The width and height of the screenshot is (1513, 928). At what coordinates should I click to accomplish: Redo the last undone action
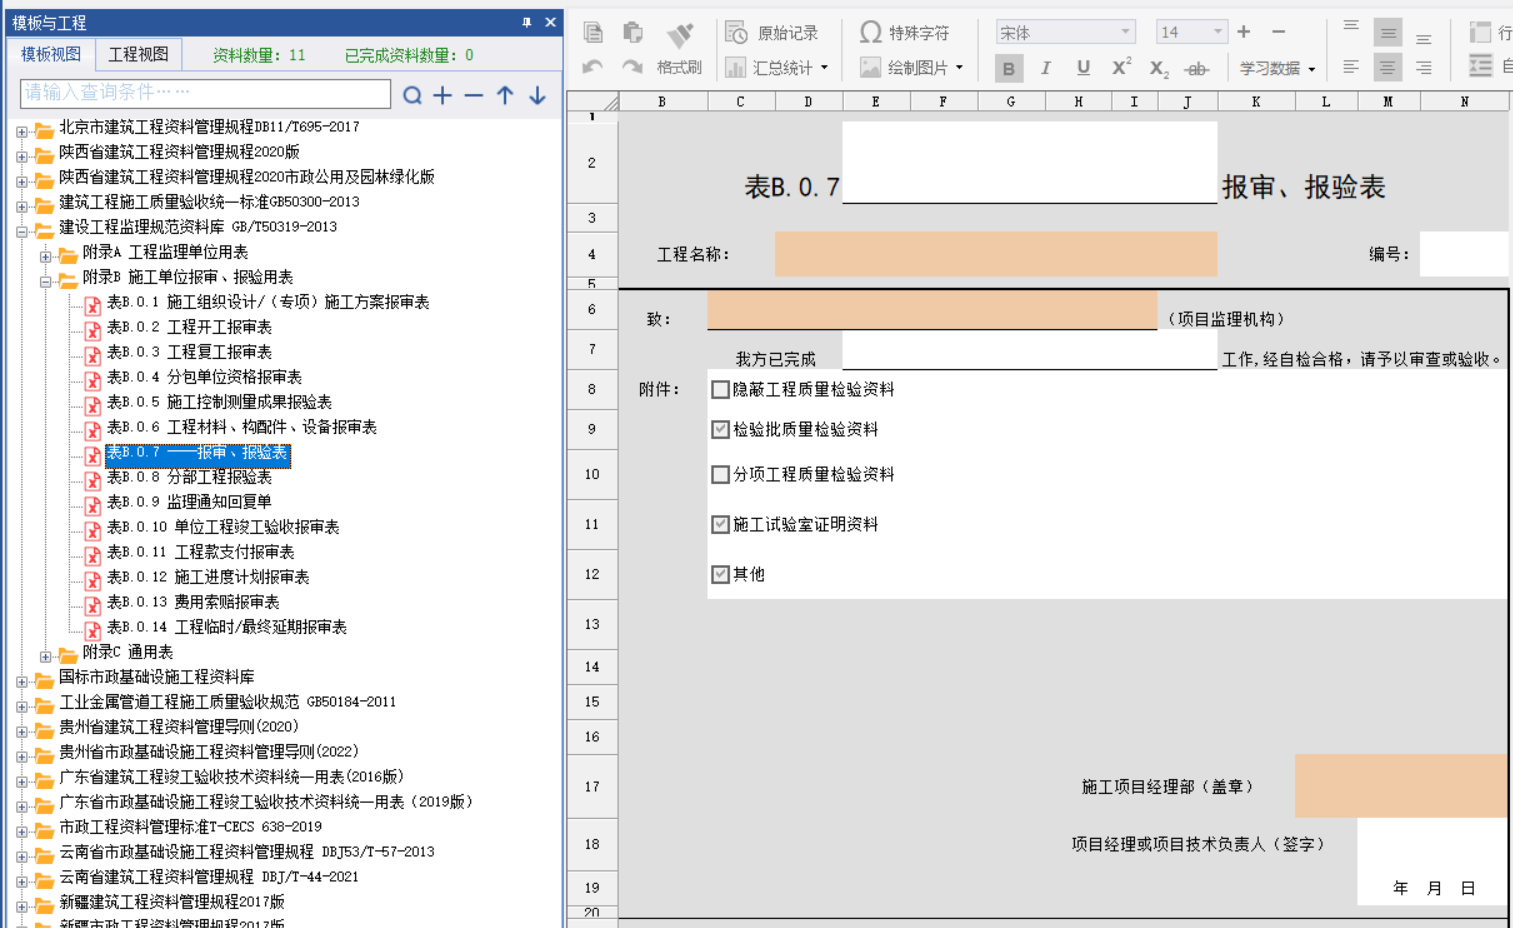pyautogui.click(x=632, y=67)
